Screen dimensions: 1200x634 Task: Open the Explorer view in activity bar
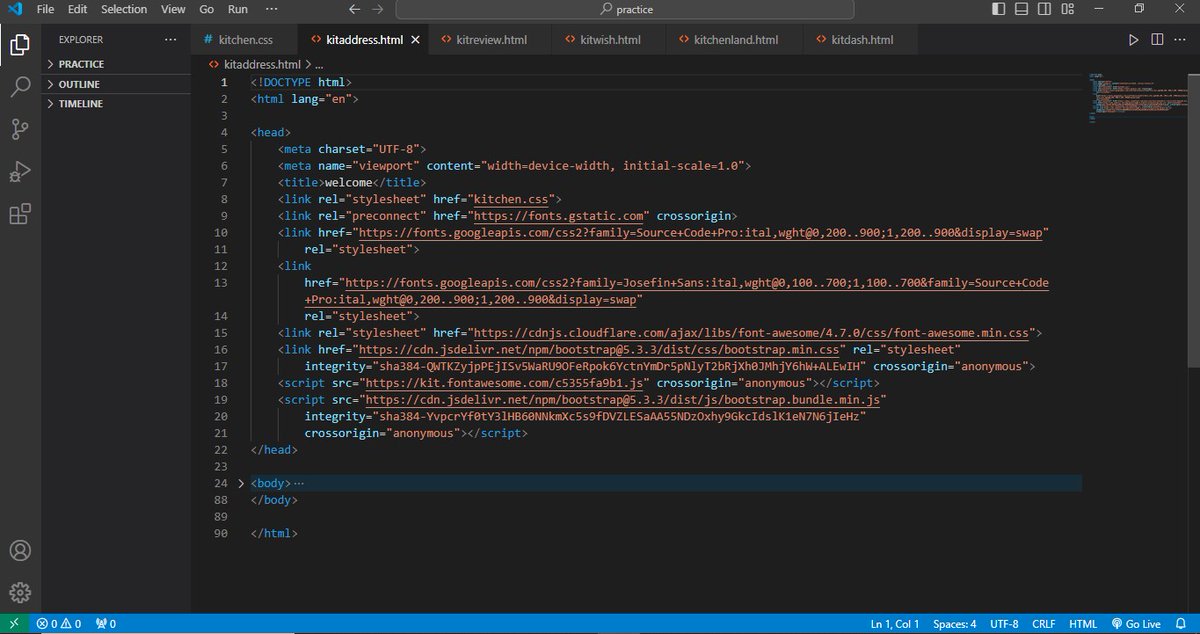pyautogui.click(x=19, y=45)
